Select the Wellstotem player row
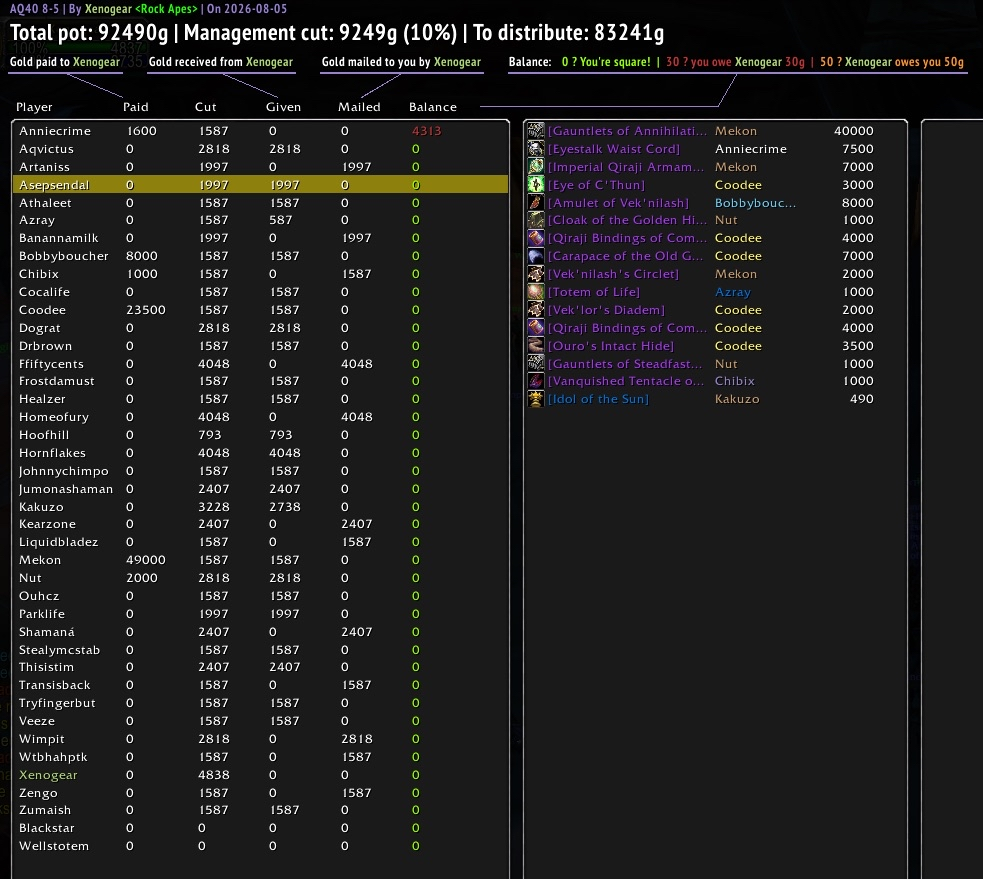 260,846
